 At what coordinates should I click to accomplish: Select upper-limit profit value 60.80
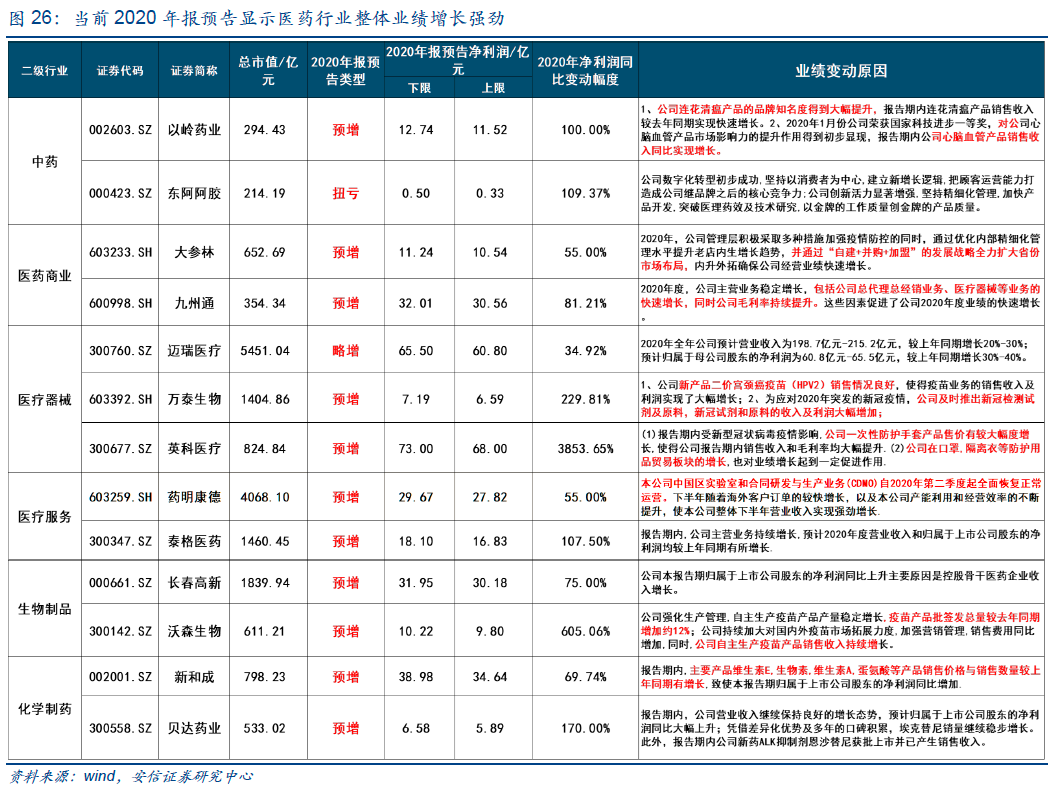click(489, 351)
